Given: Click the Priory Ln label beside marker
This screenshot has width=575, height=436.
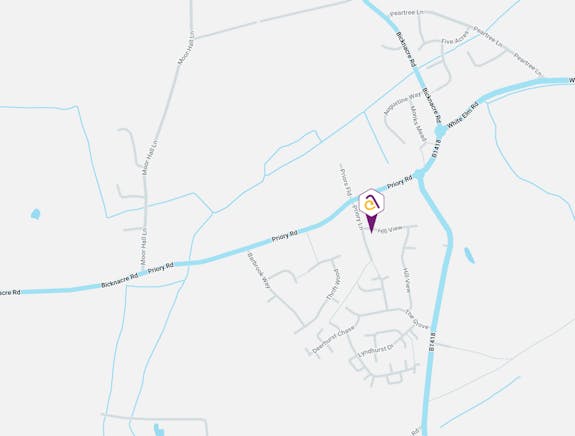Looking at the screenshot, I should [x=358, y=217].
